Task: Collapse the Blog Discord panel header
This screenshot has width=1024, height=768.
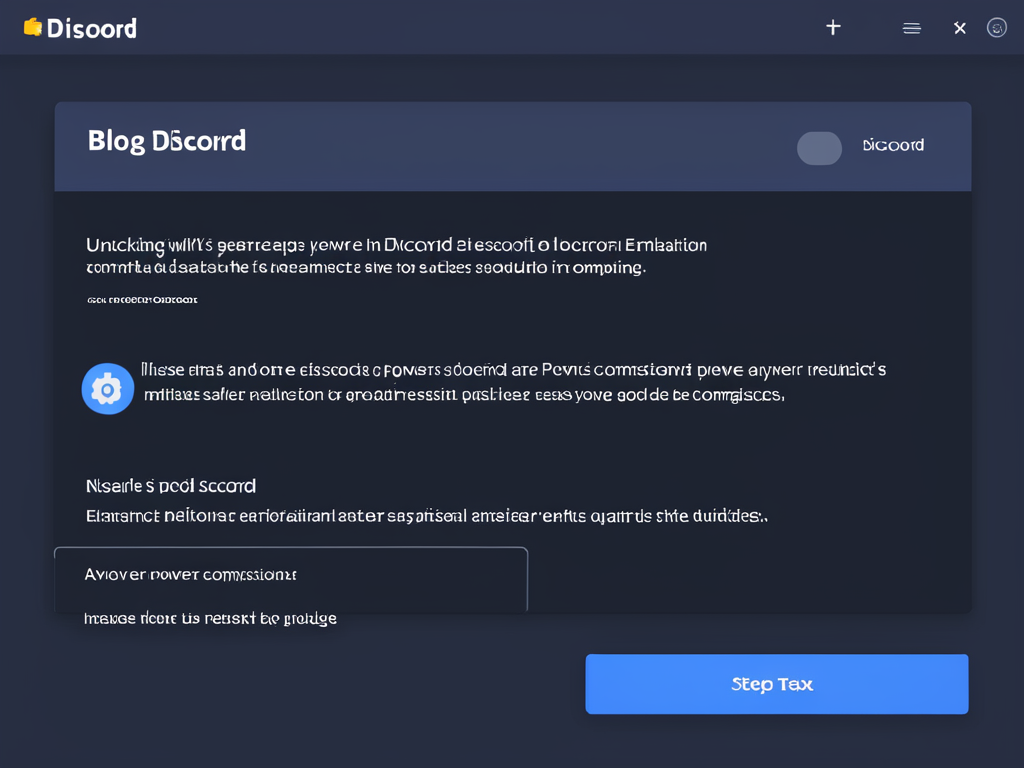Action: 512,145
